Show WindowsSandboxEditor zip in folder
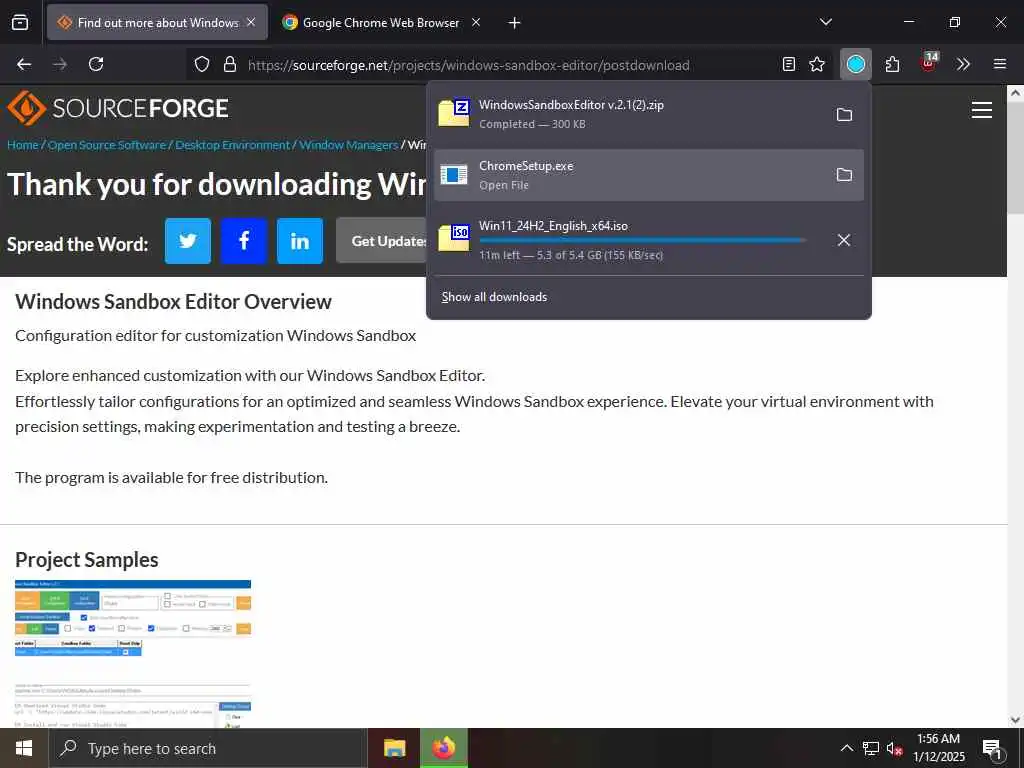This screenshot has height=768, width=1024. [x=844, y=115]
